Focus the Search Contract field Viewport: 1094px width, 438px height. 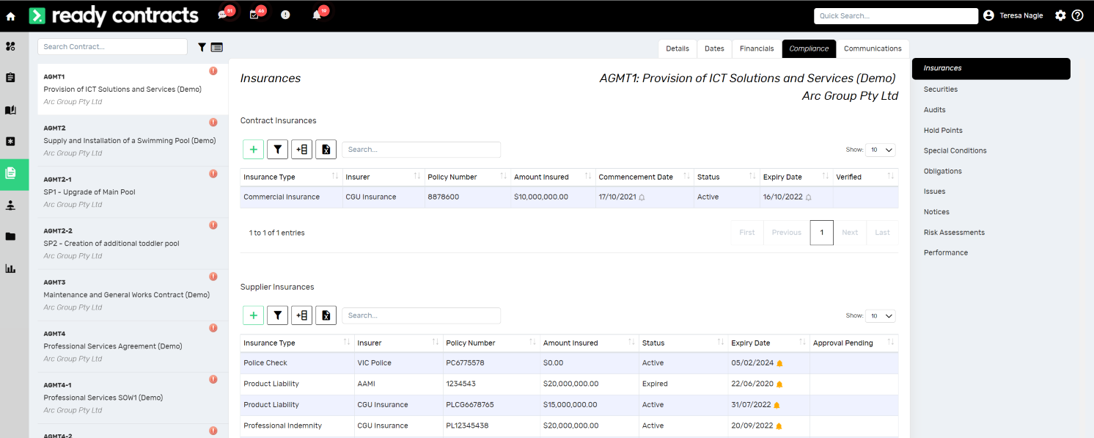point(112,47)
